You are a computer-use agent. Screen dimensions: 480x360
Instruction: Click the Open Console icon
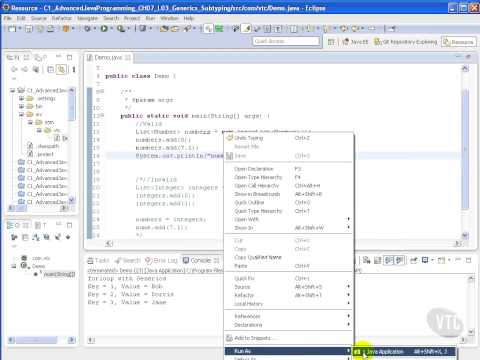pos(442,260)
